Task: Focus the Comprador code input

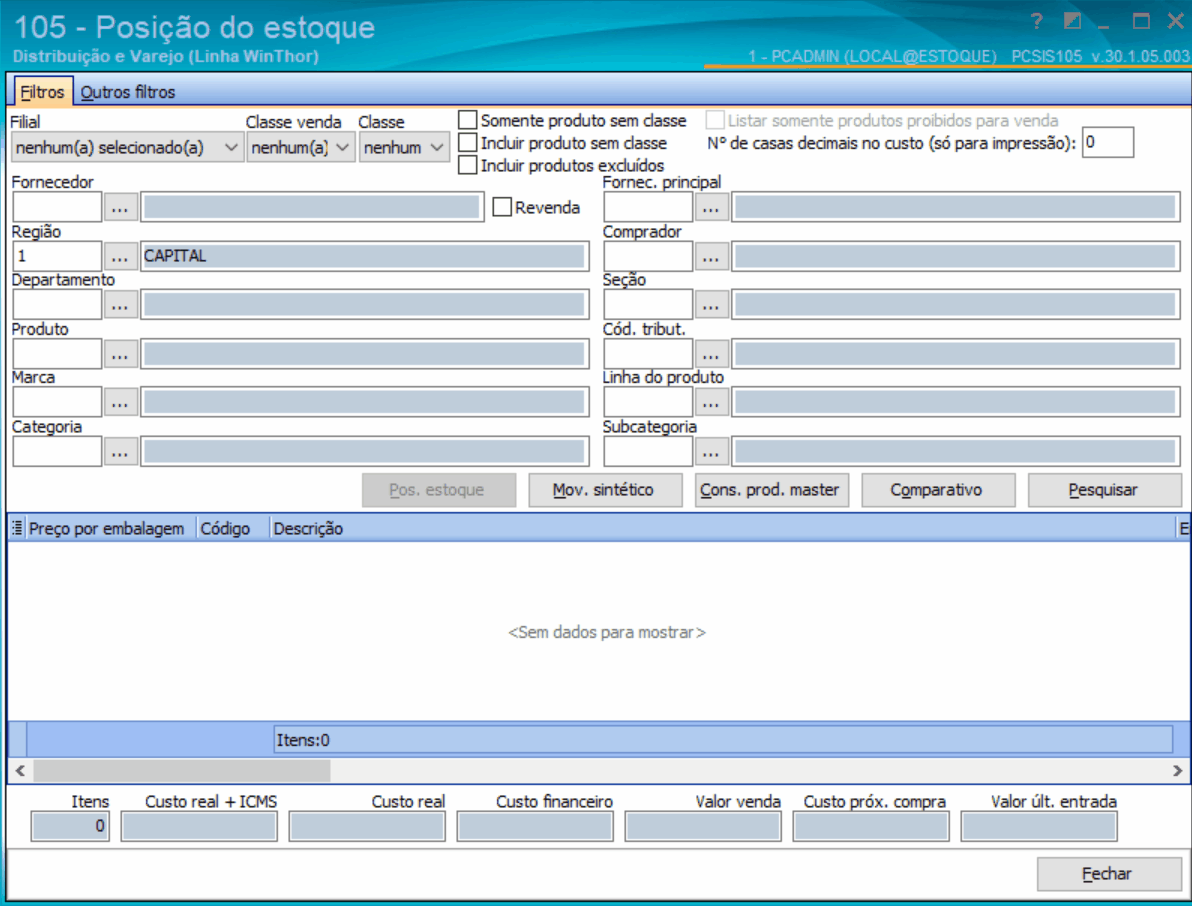Action: [648, 256]
